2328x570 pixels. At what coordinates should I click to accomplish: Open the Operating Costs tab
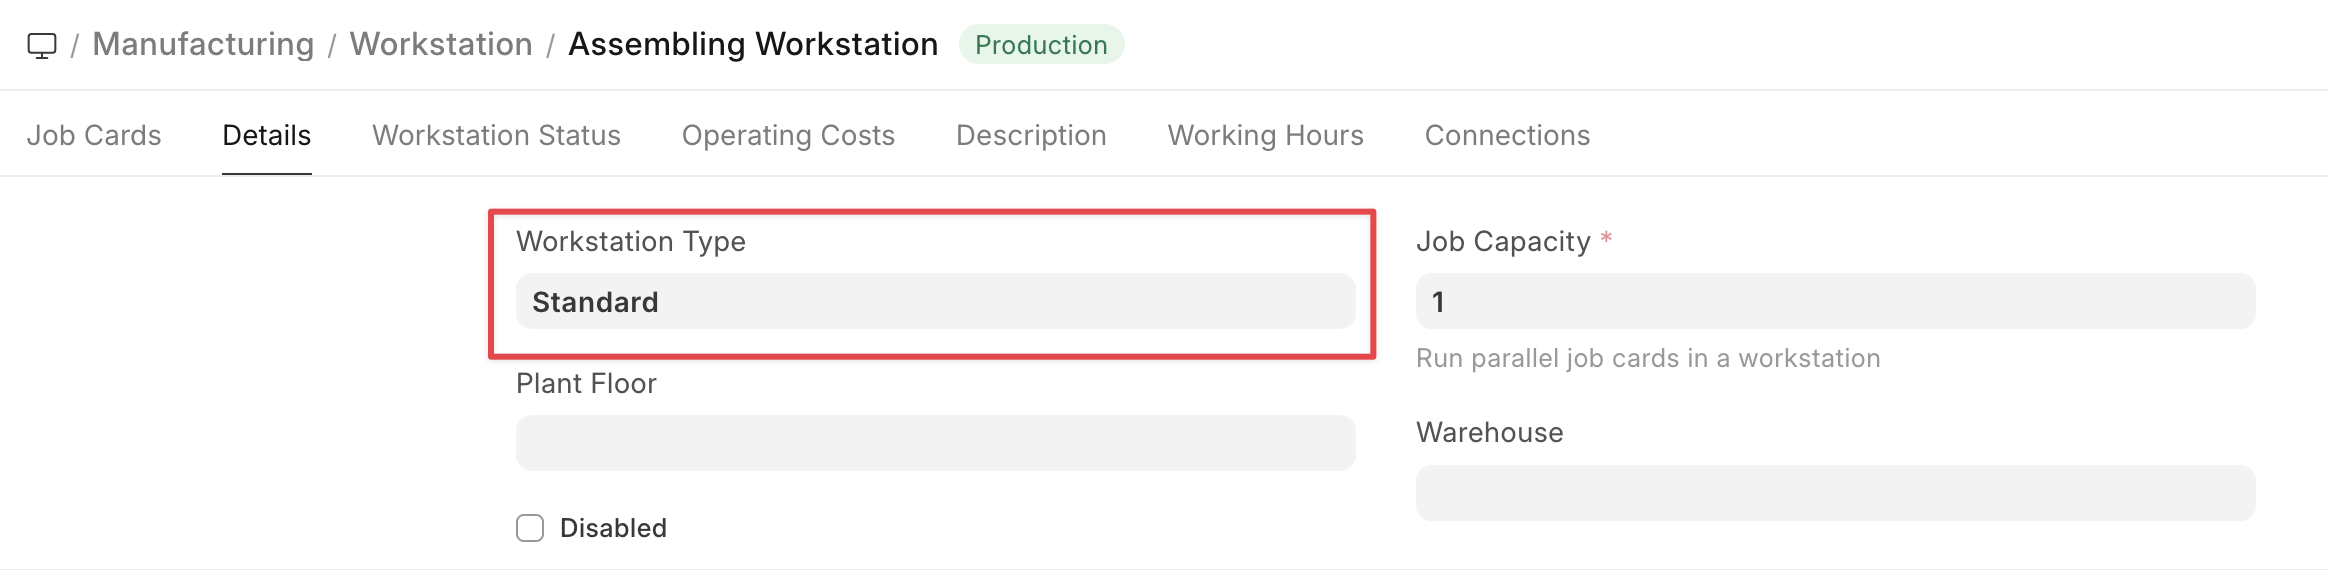pyautogui.click(x=788, y=135)
